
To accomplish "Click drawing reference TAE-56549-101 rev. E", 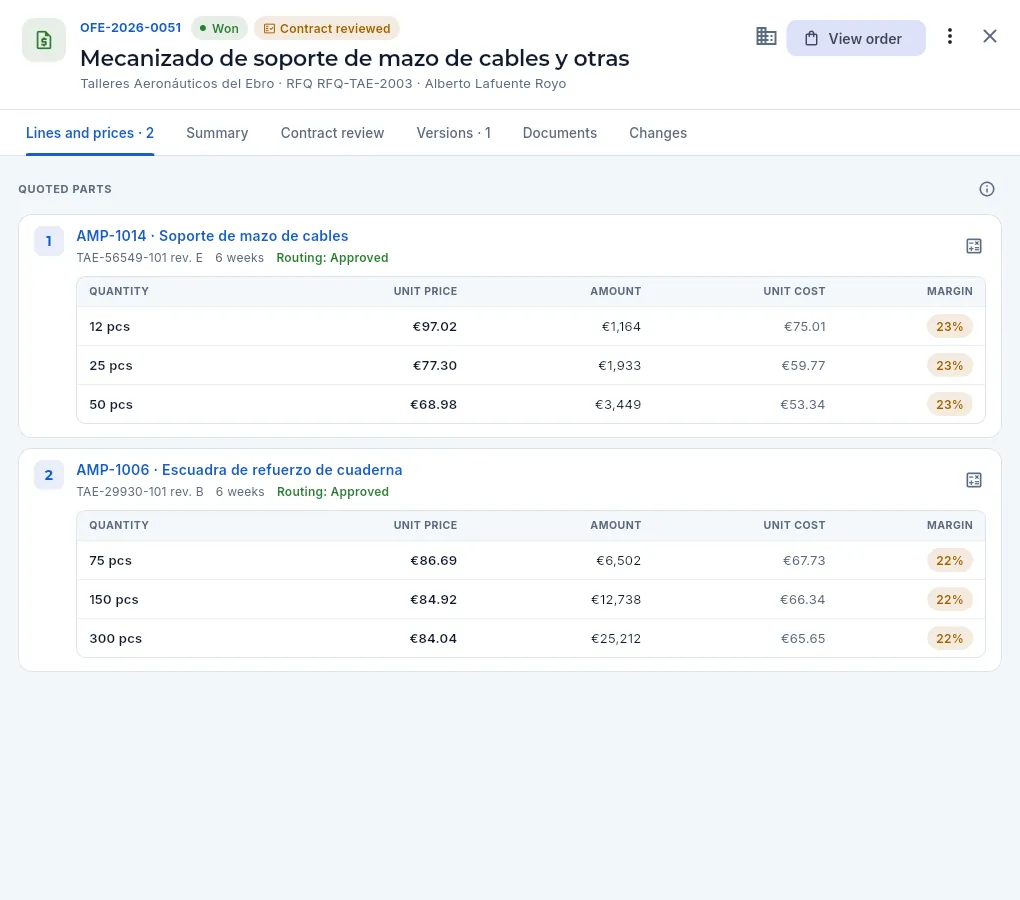I will click(x=140, y=258).
